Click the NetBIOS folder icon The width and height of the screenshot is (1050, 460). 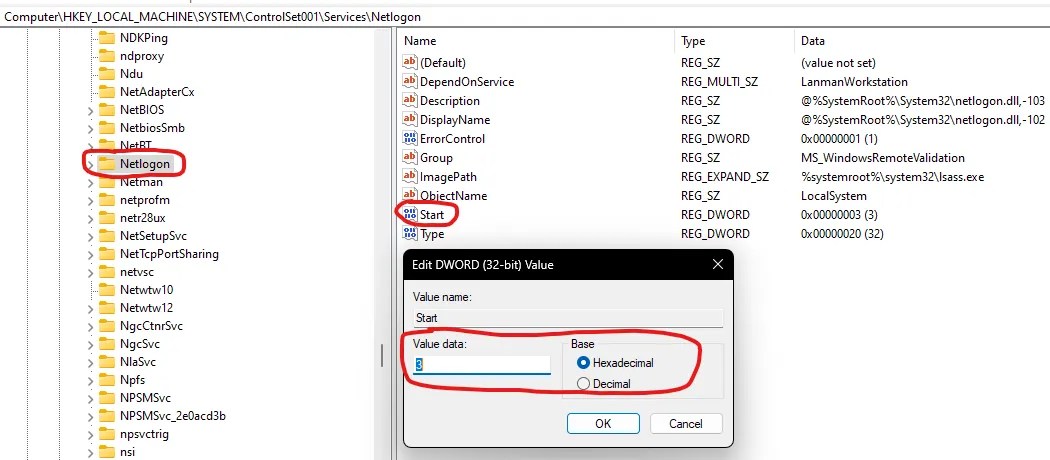point(107,110)
